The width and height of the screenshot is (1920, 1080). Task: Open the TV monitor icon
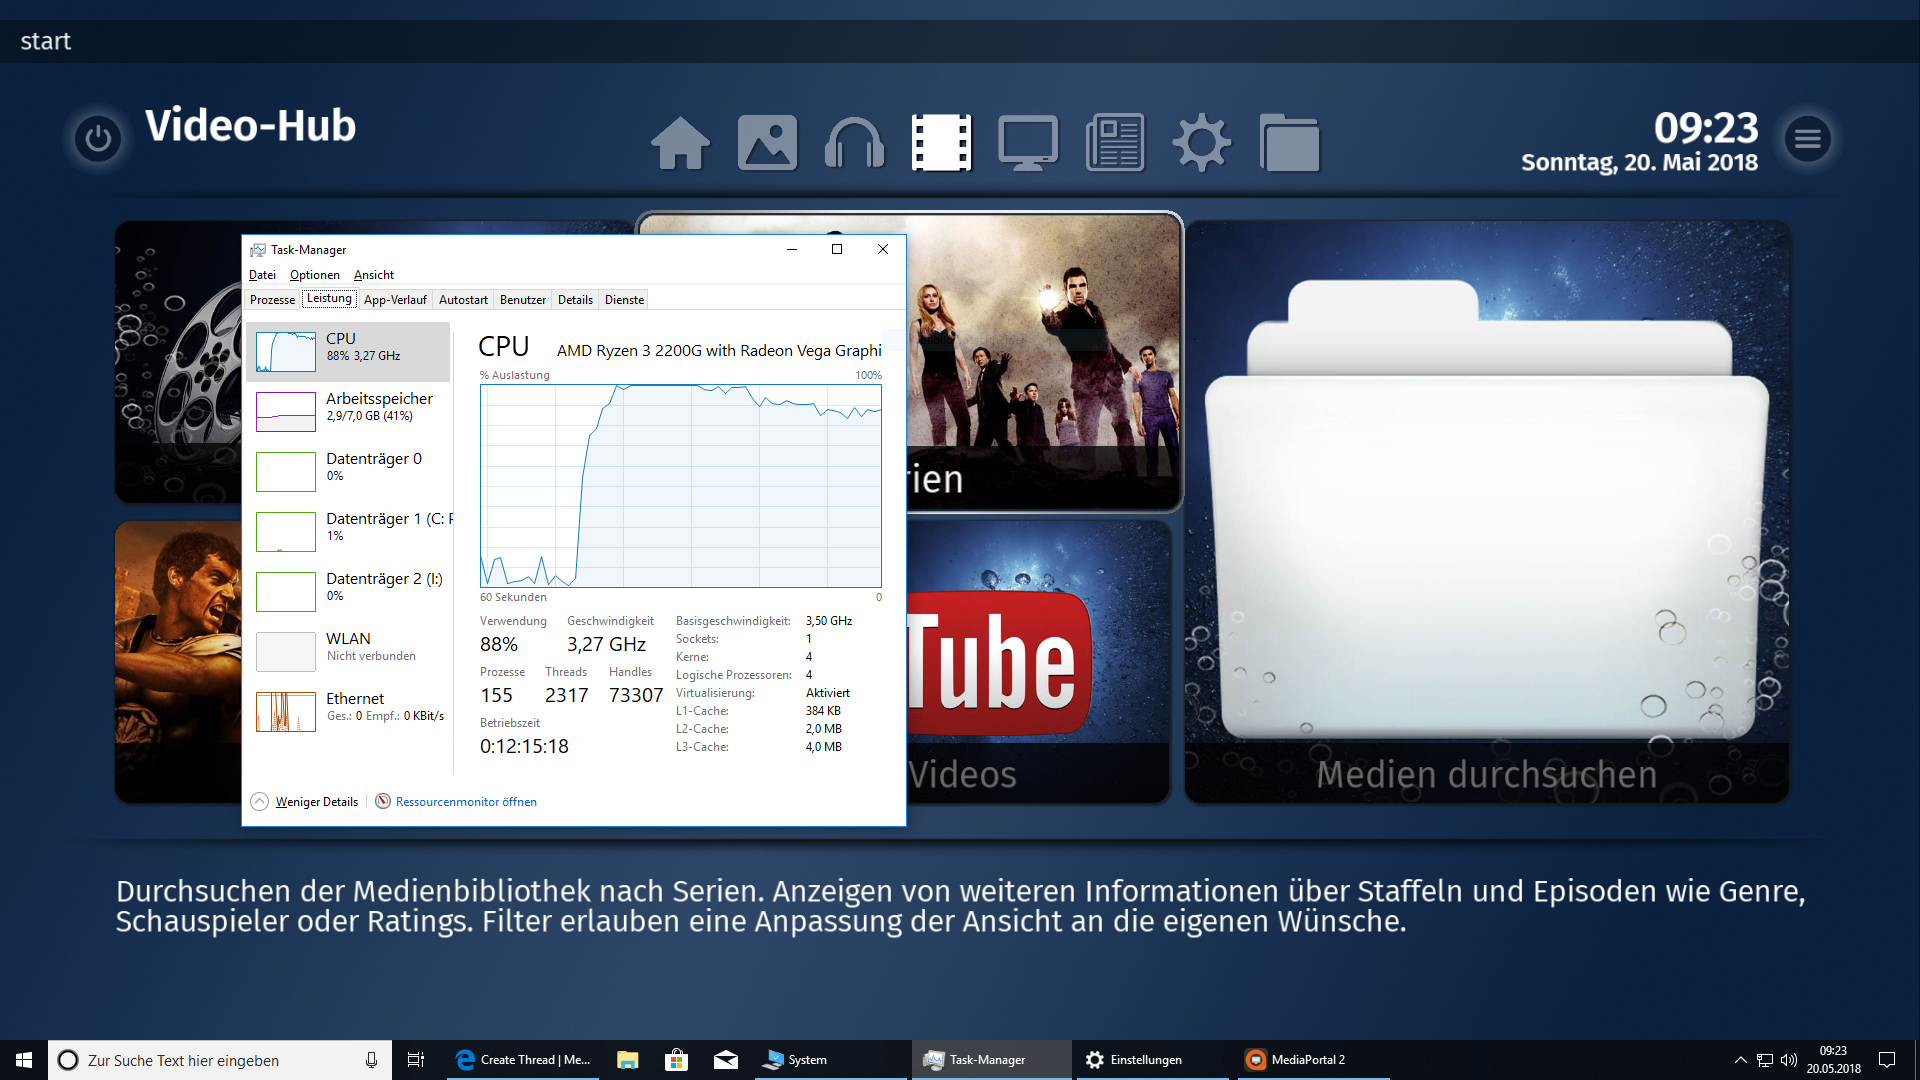click(x=1028, y=143)
